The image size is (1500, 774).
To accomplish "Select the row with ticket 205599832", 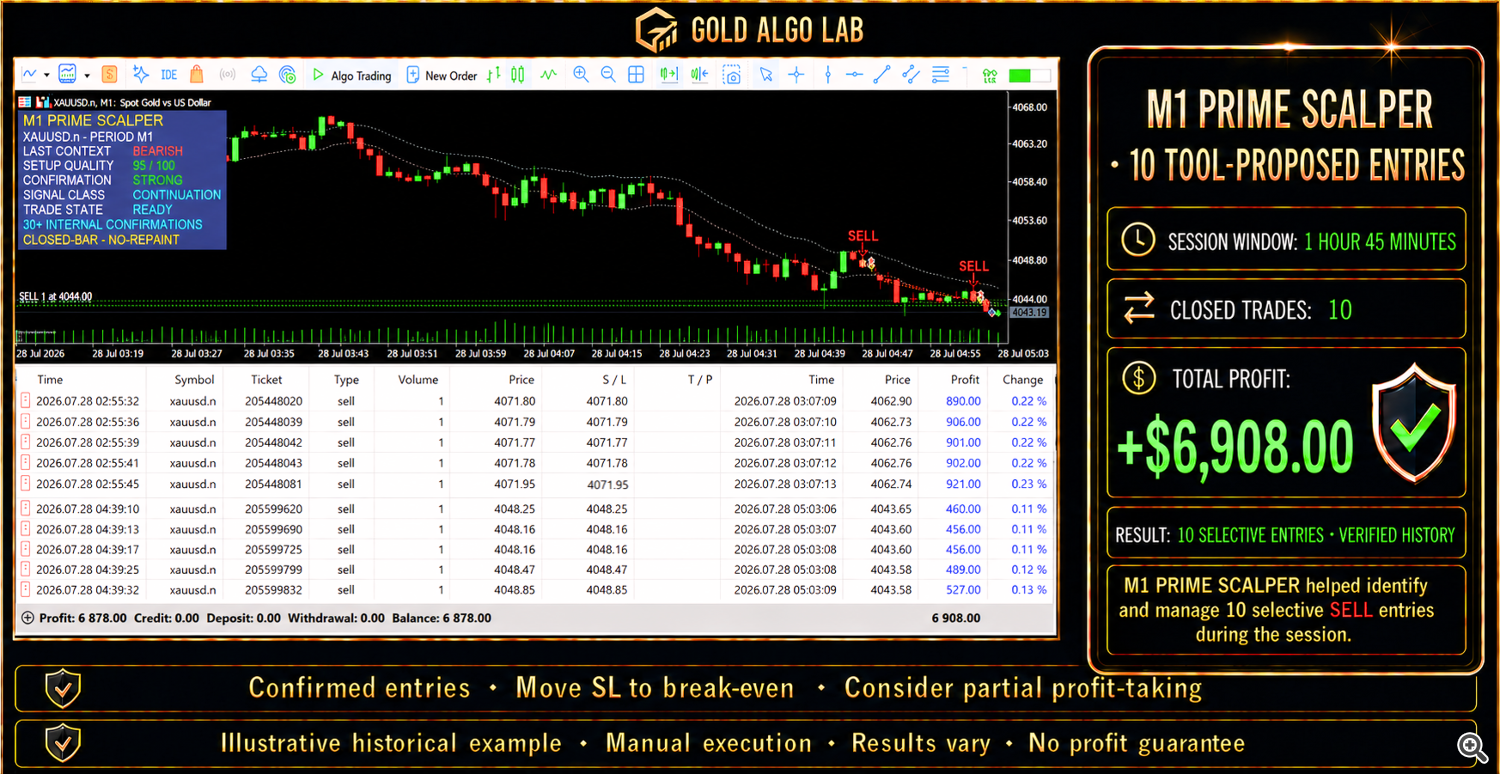I will [x=535, y=590].
